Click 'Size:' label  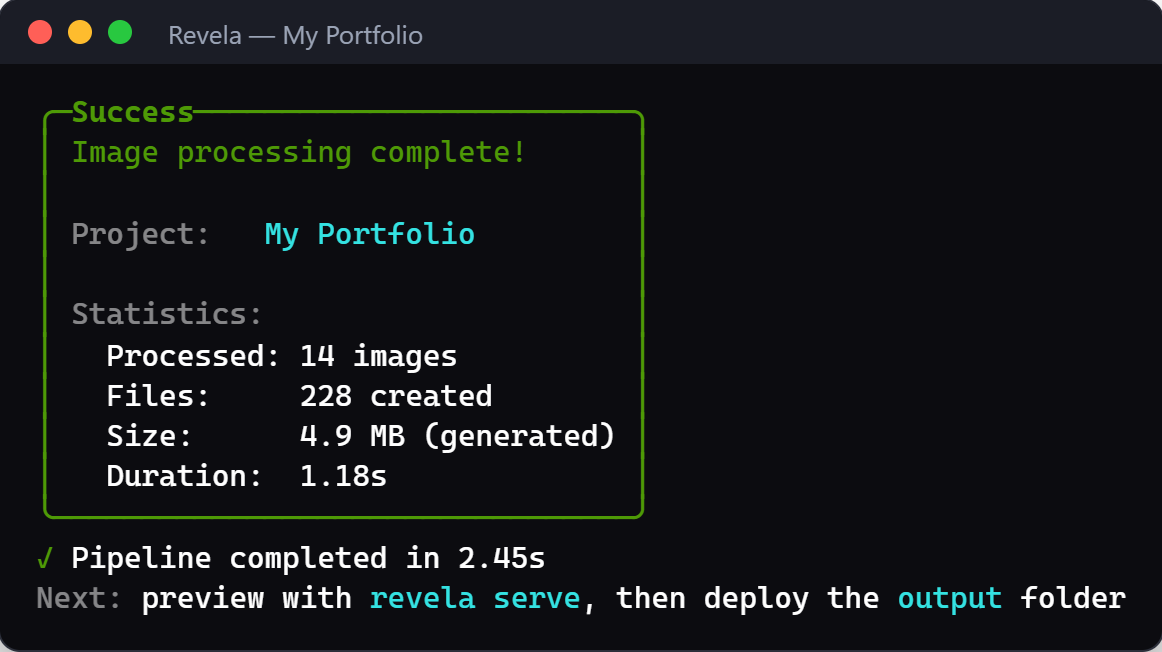150,436
